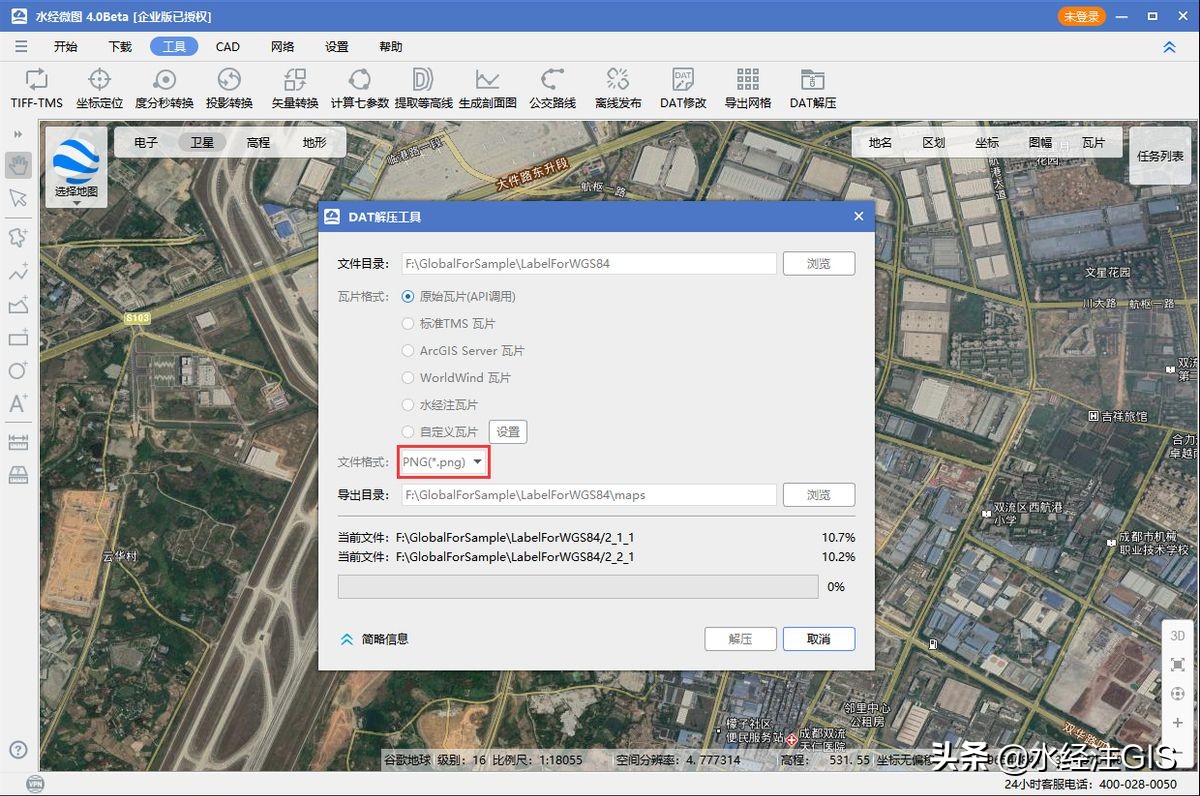Viewport: 1200px width, 796px height.
Task: Click the decompression progress bar
Action: (x=577, y=587)
